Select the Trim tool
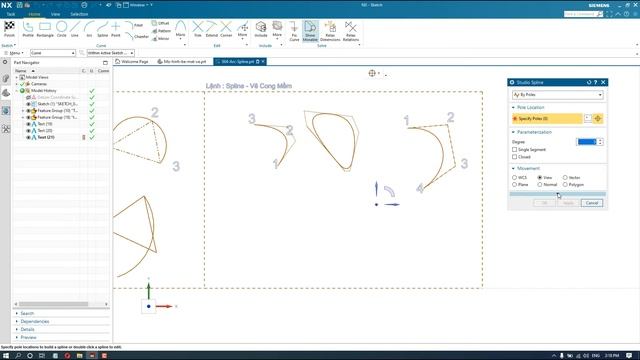This screenshot has height=360, width=640. (x=198, y=29)
